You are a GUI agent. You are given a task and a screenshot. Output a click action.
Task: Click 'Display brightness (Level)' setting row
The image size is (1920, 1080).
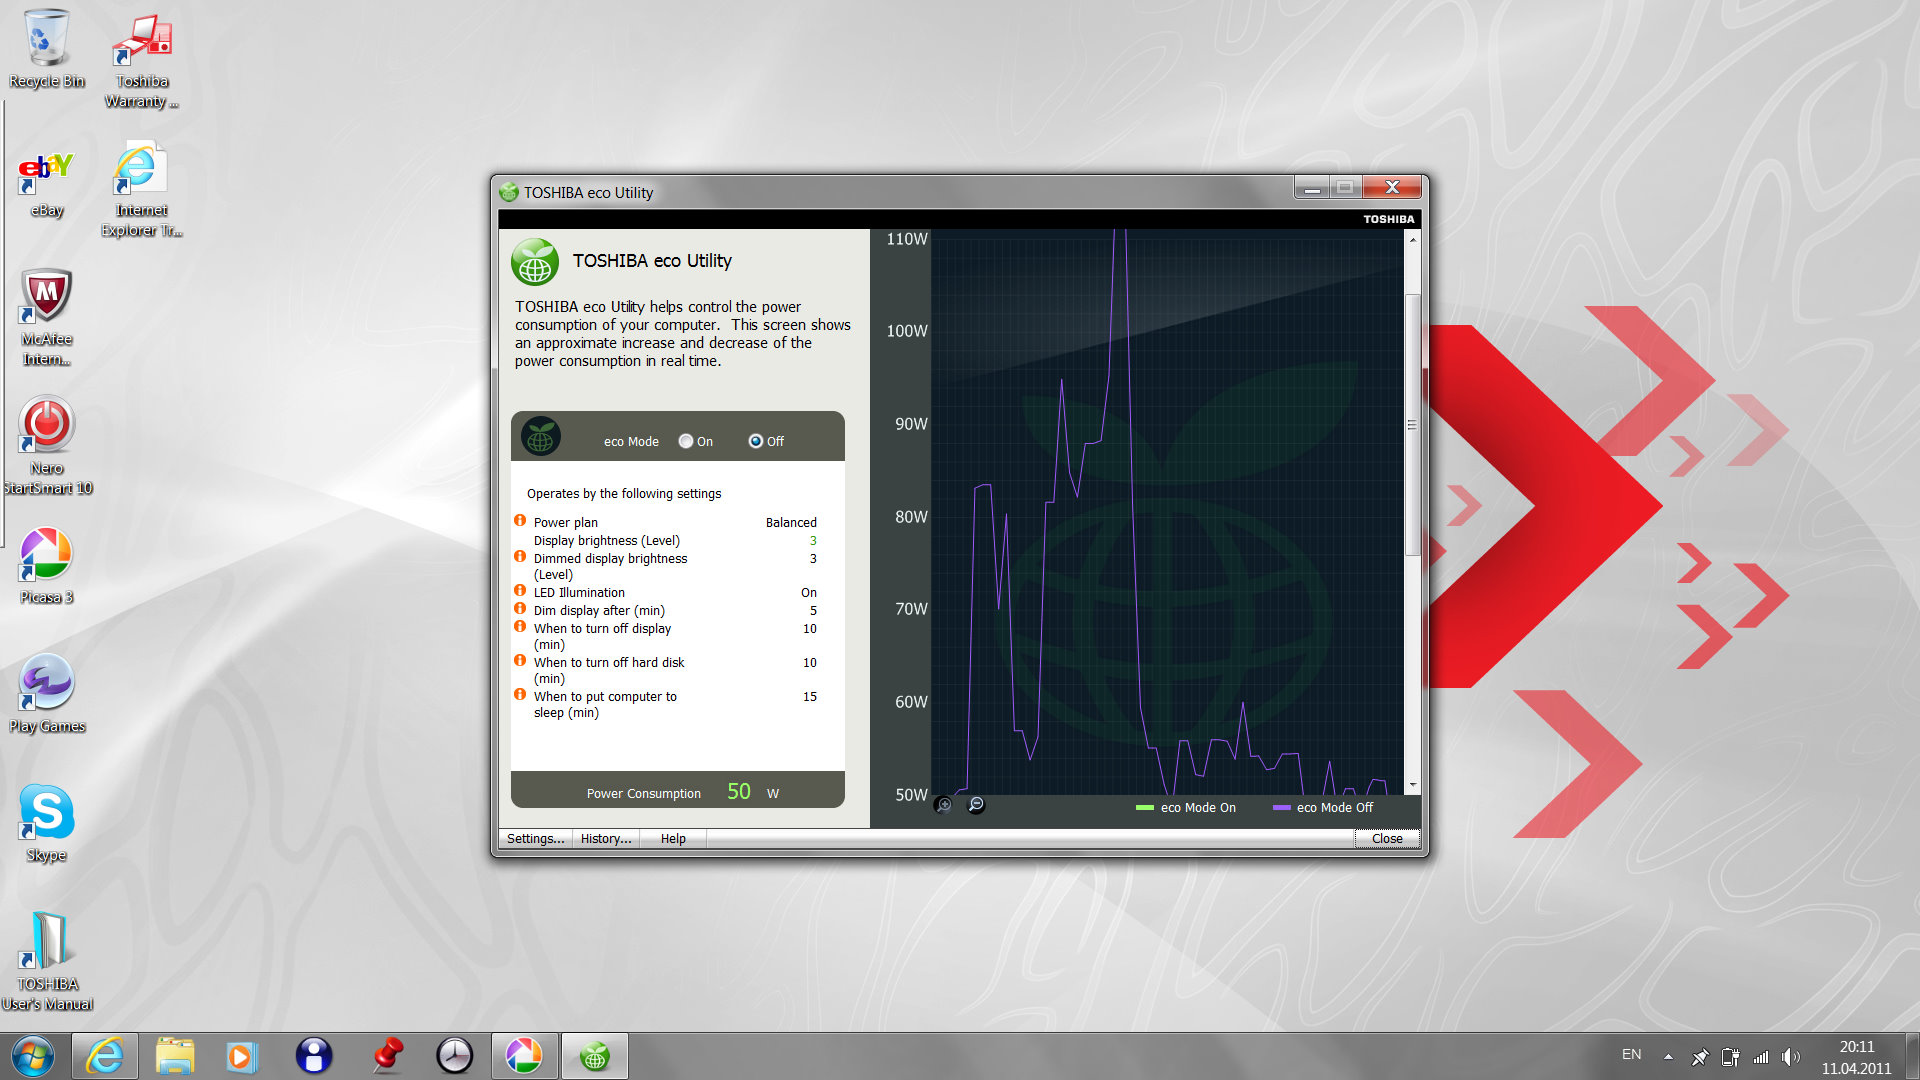[675, 540]
